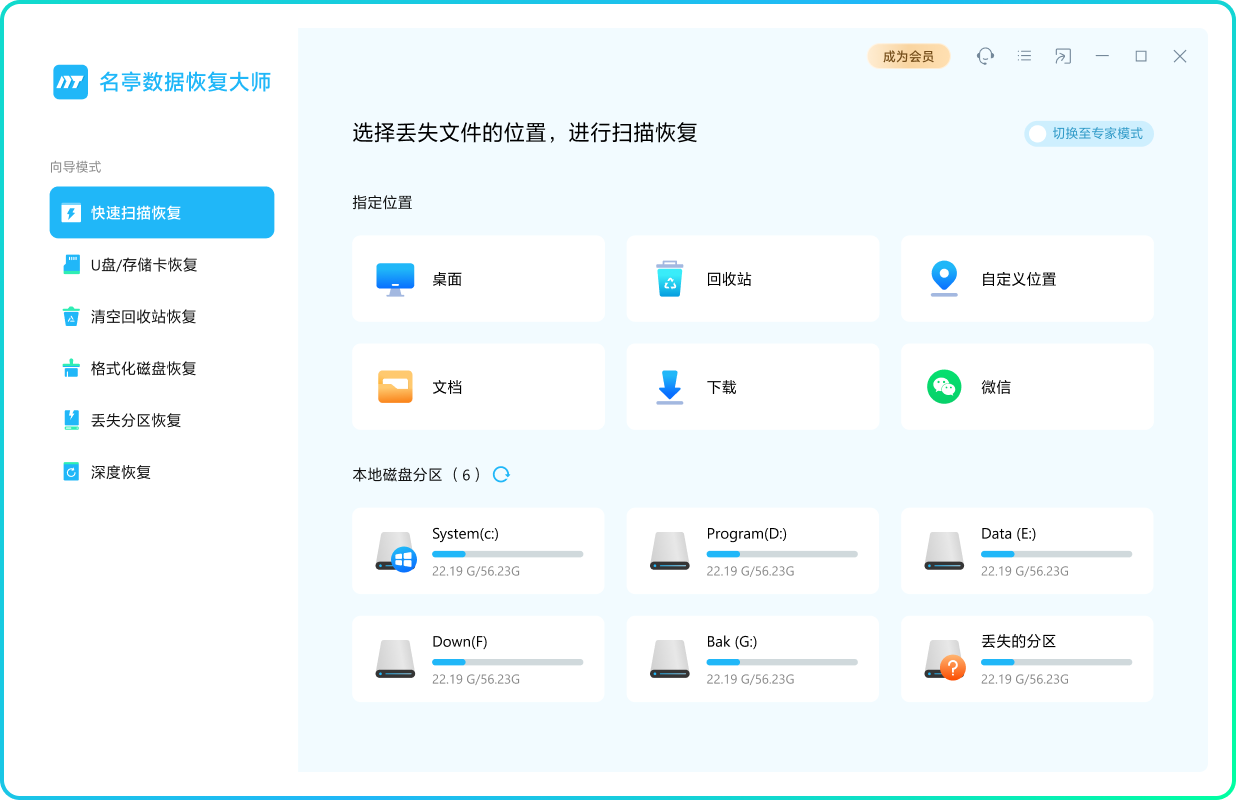Image resolution: width=1236 pixels, height=800 pixels.
Task: Go to 深度恢复 deep recovery mode
Action: (121, 472)
